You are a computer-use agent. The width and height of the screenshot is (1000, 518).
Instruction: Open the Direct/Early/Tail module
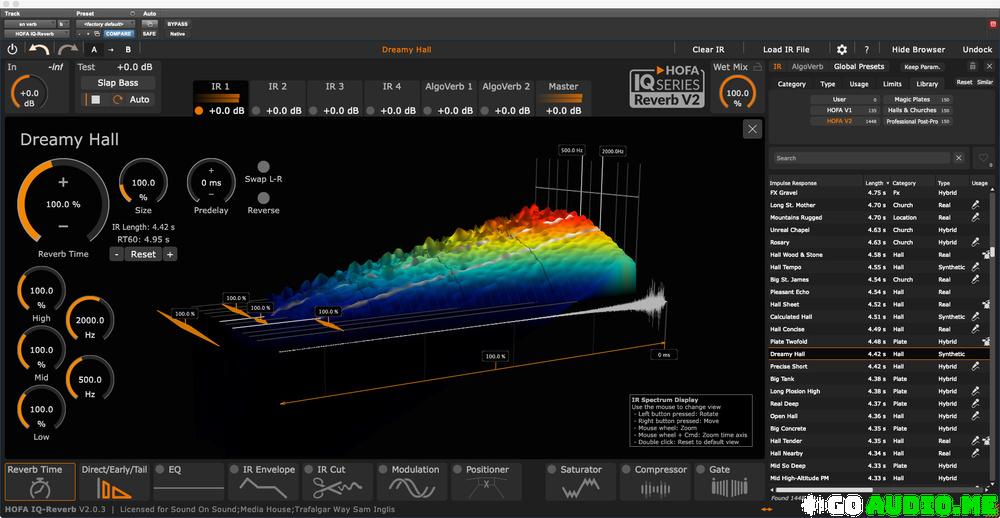[x=114, y=482]
